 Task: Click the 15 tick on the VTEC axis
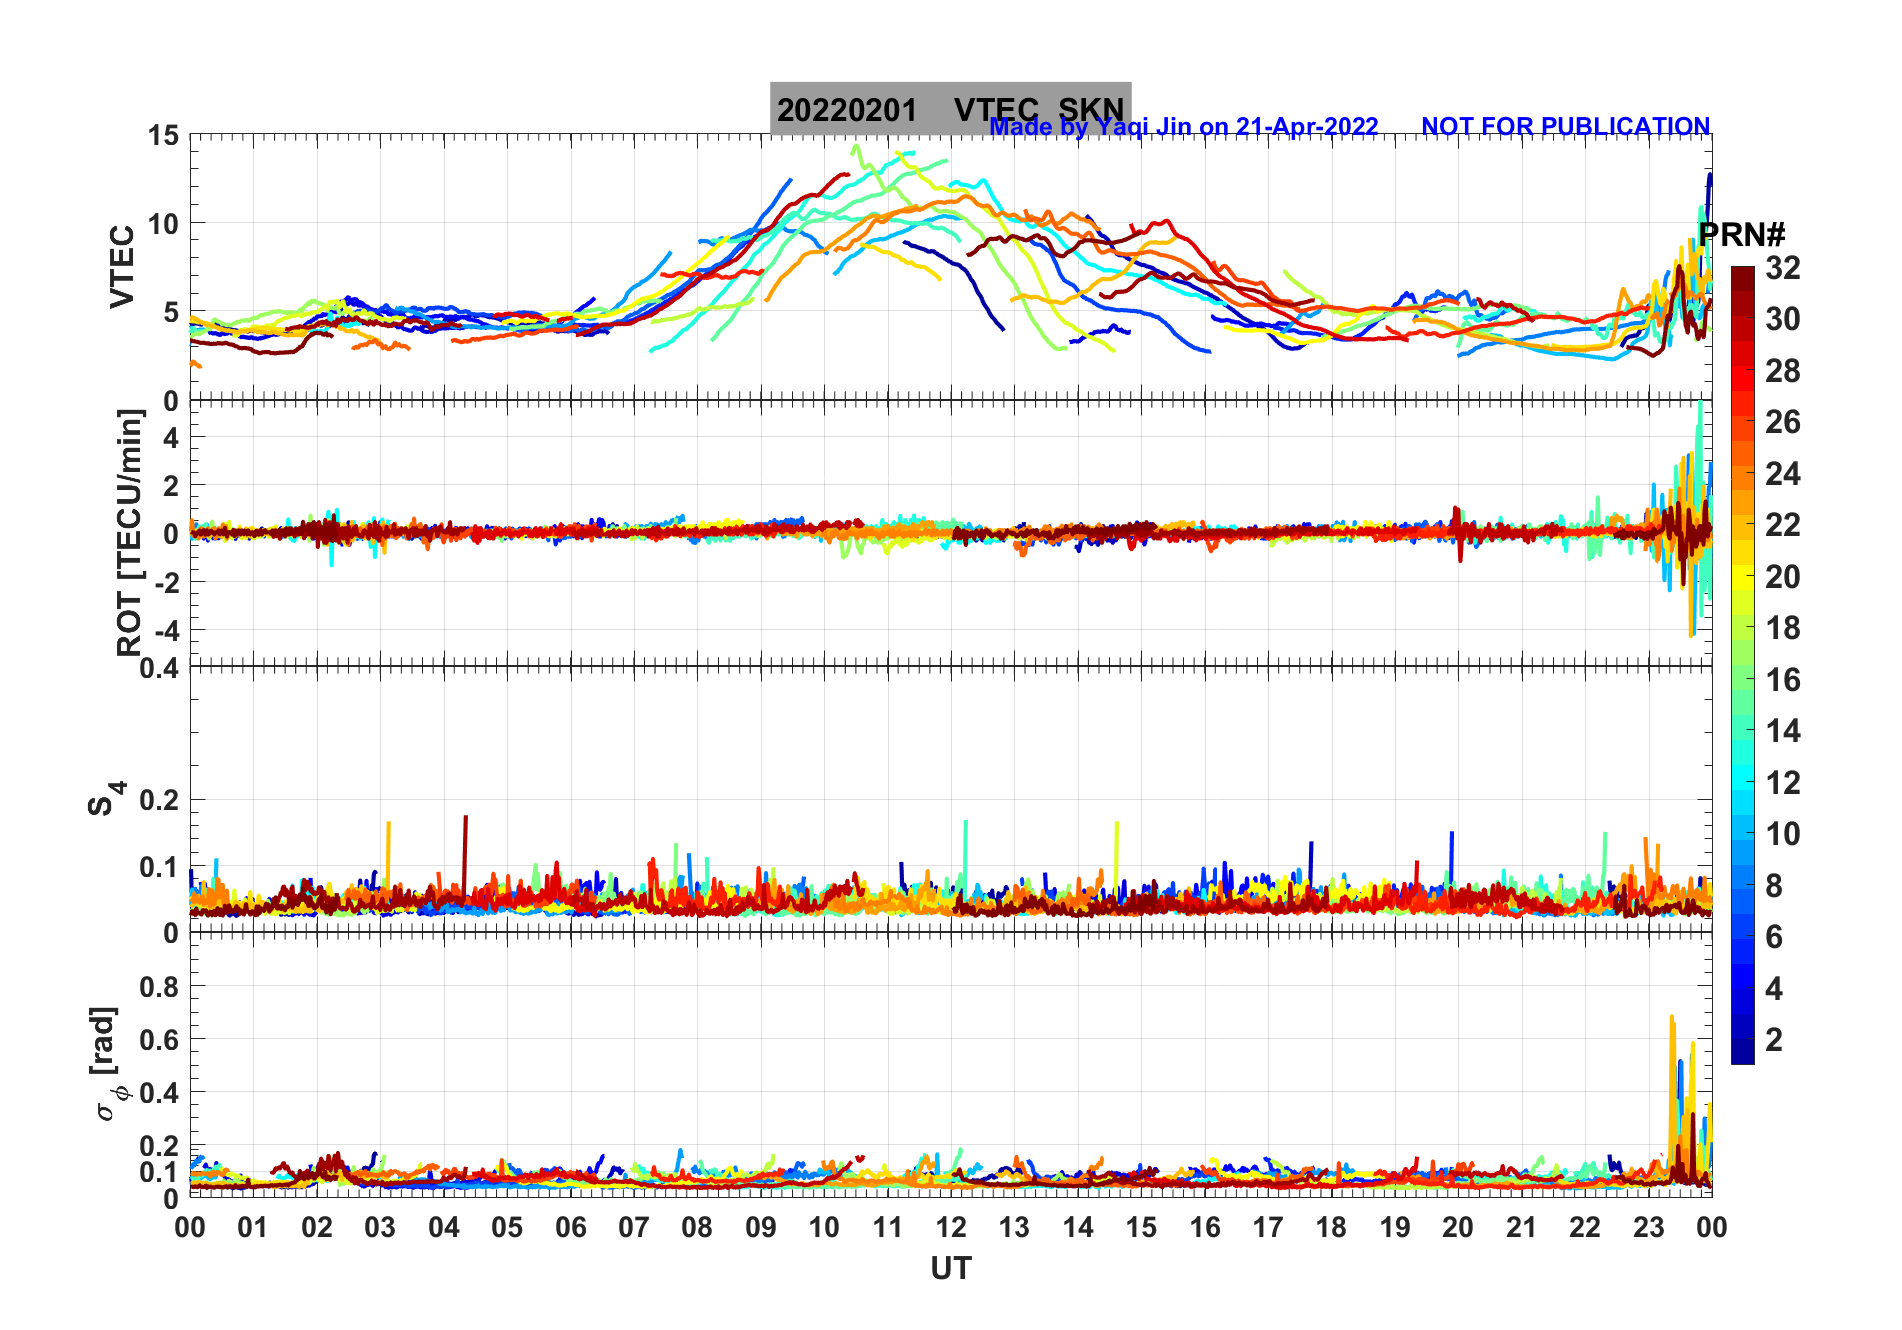[163, 135]
